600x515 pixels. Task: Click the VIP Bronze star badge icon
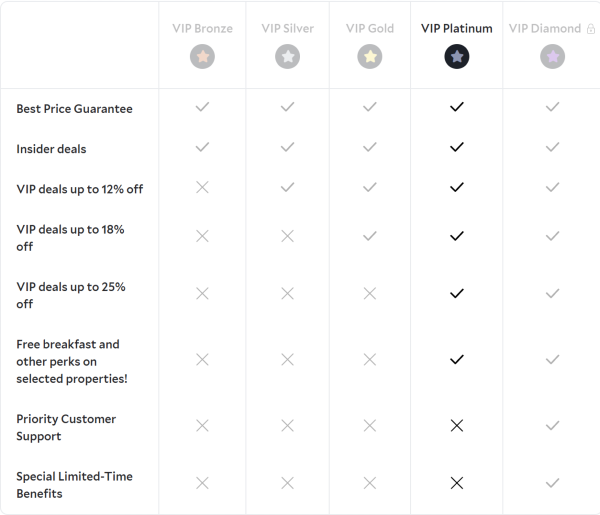pyautogui.click(x=202, y=57)
